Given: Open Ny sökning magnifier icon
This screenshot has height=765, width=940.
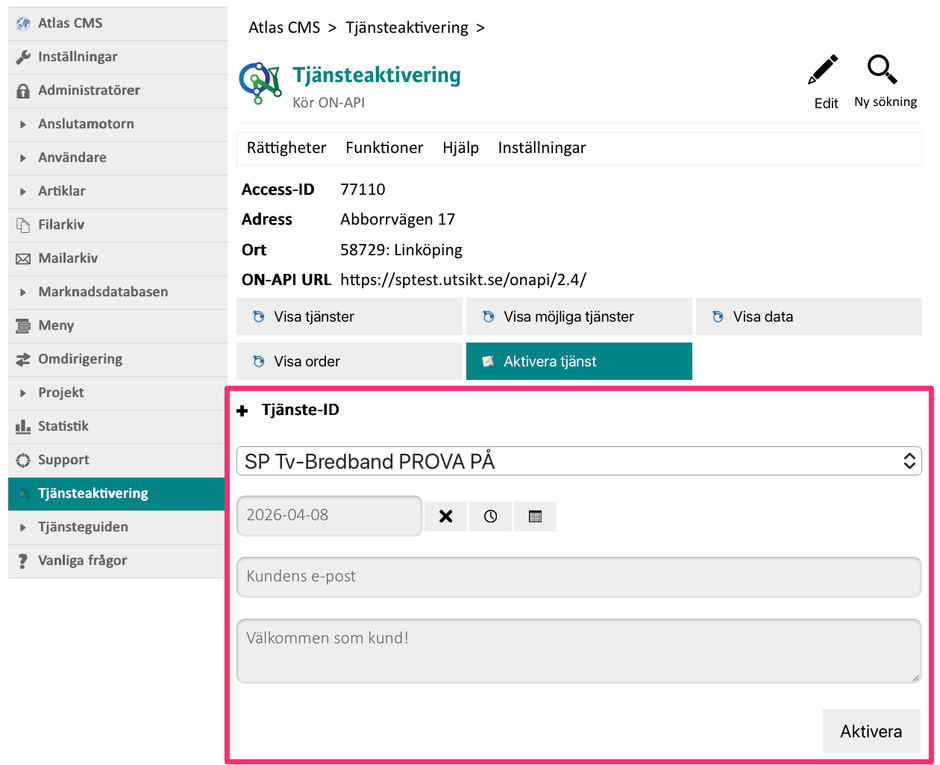Looking at the screenshot, I should point(882,70).
